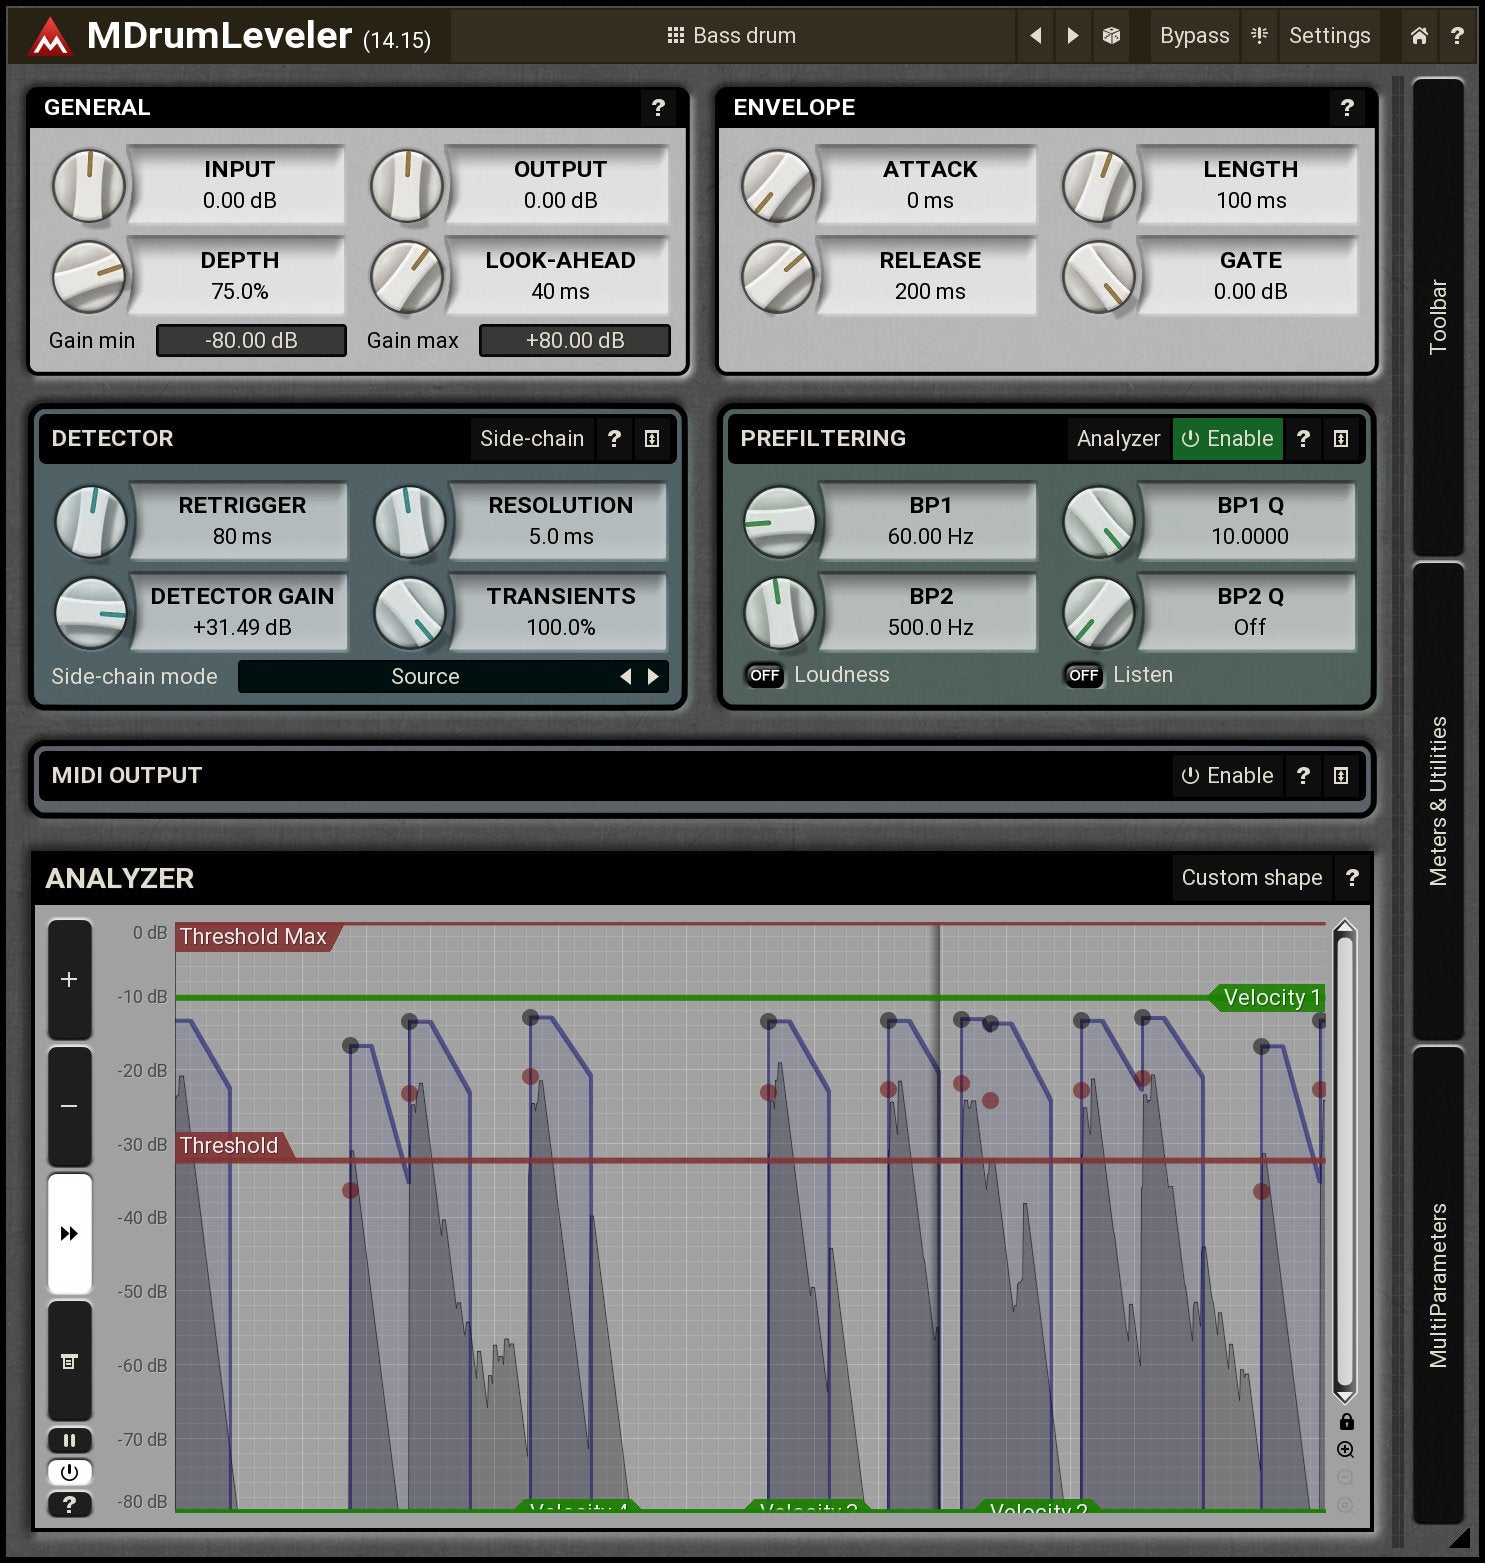Click the lock icon beside analyzer

click(x=1346, y=1422)
